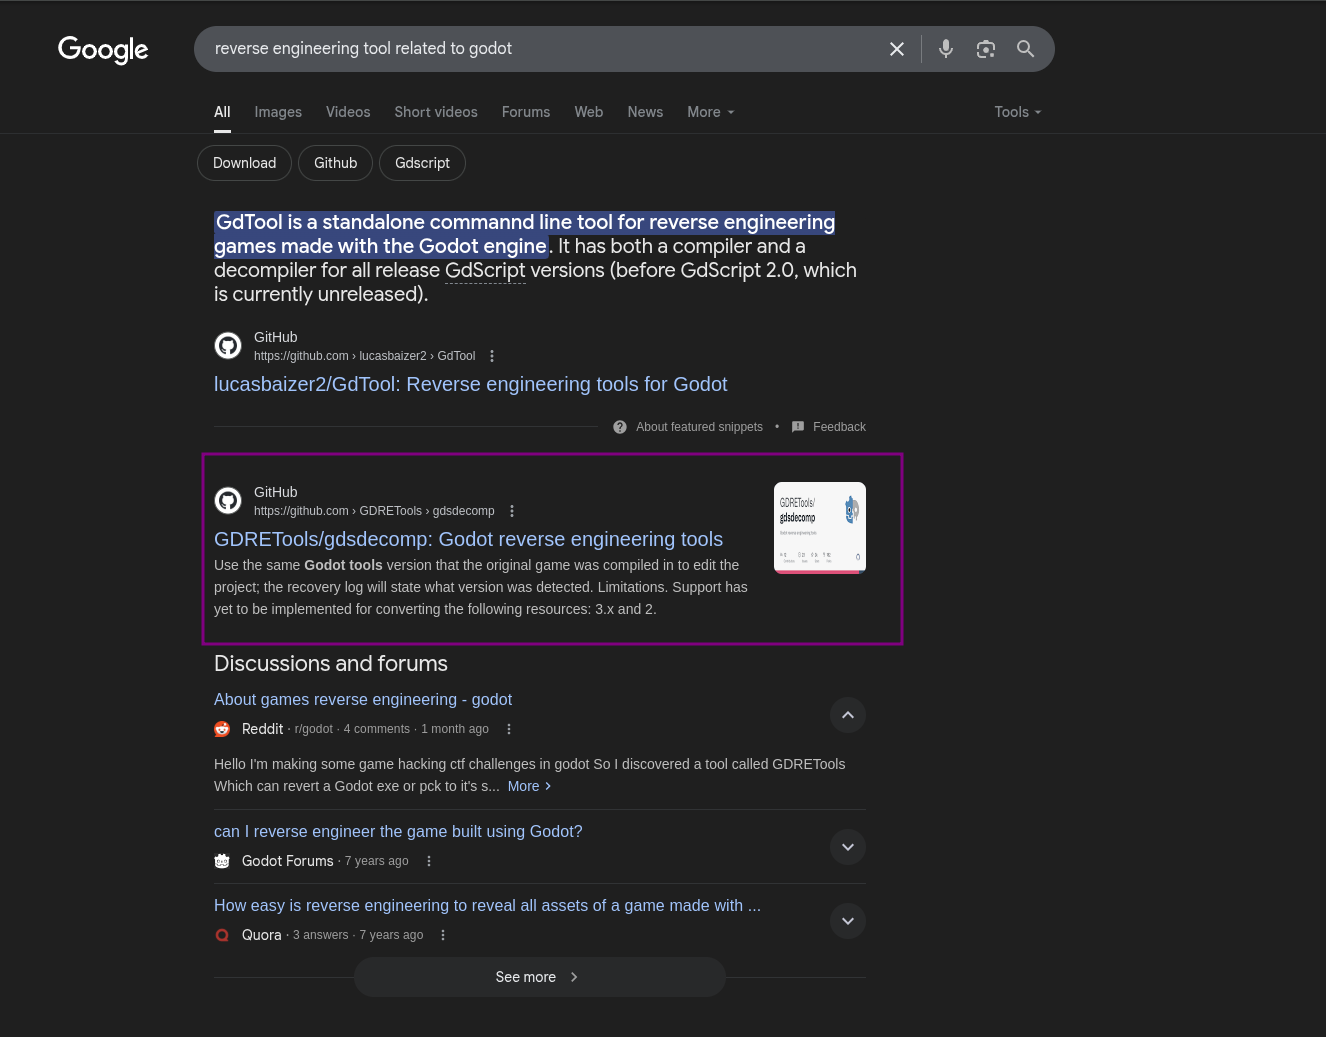Open the three-dot menu beside the gdsdecomp result
This screenshot has width=1326, height=1037.
coord(512,511)
